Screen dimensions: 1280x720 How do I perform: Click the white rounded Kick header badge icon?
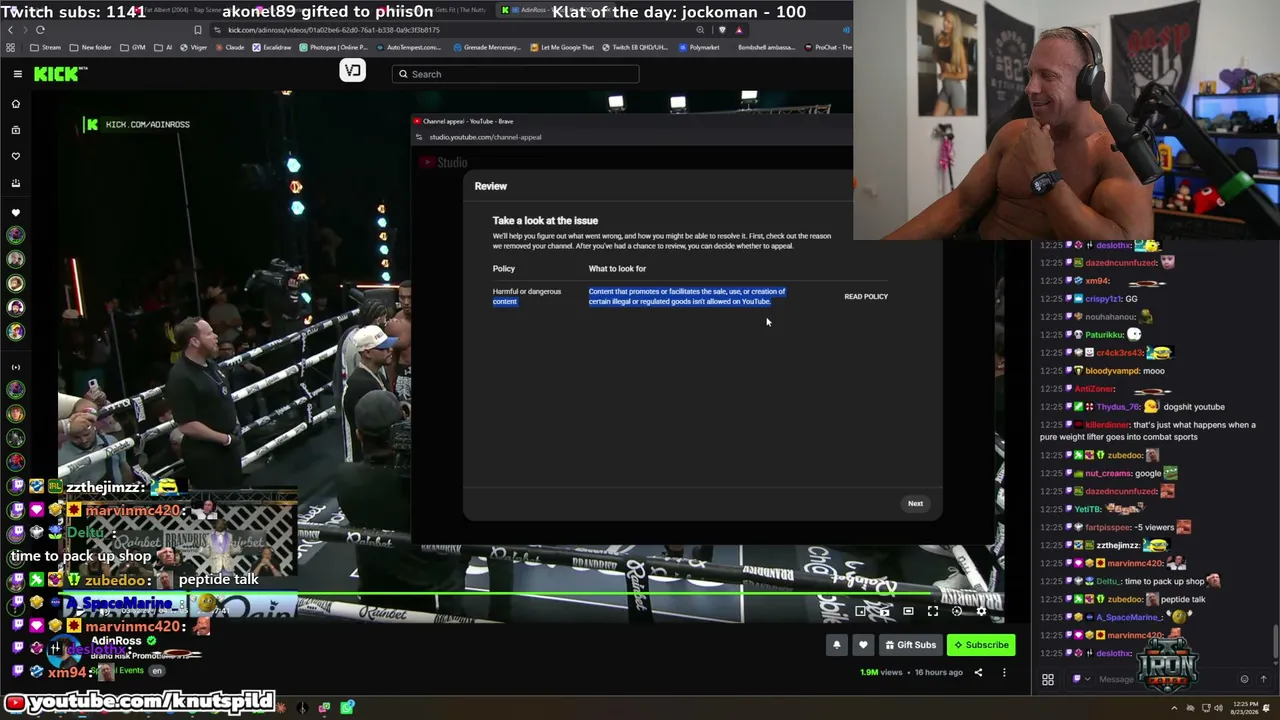[x=352, y=70]
